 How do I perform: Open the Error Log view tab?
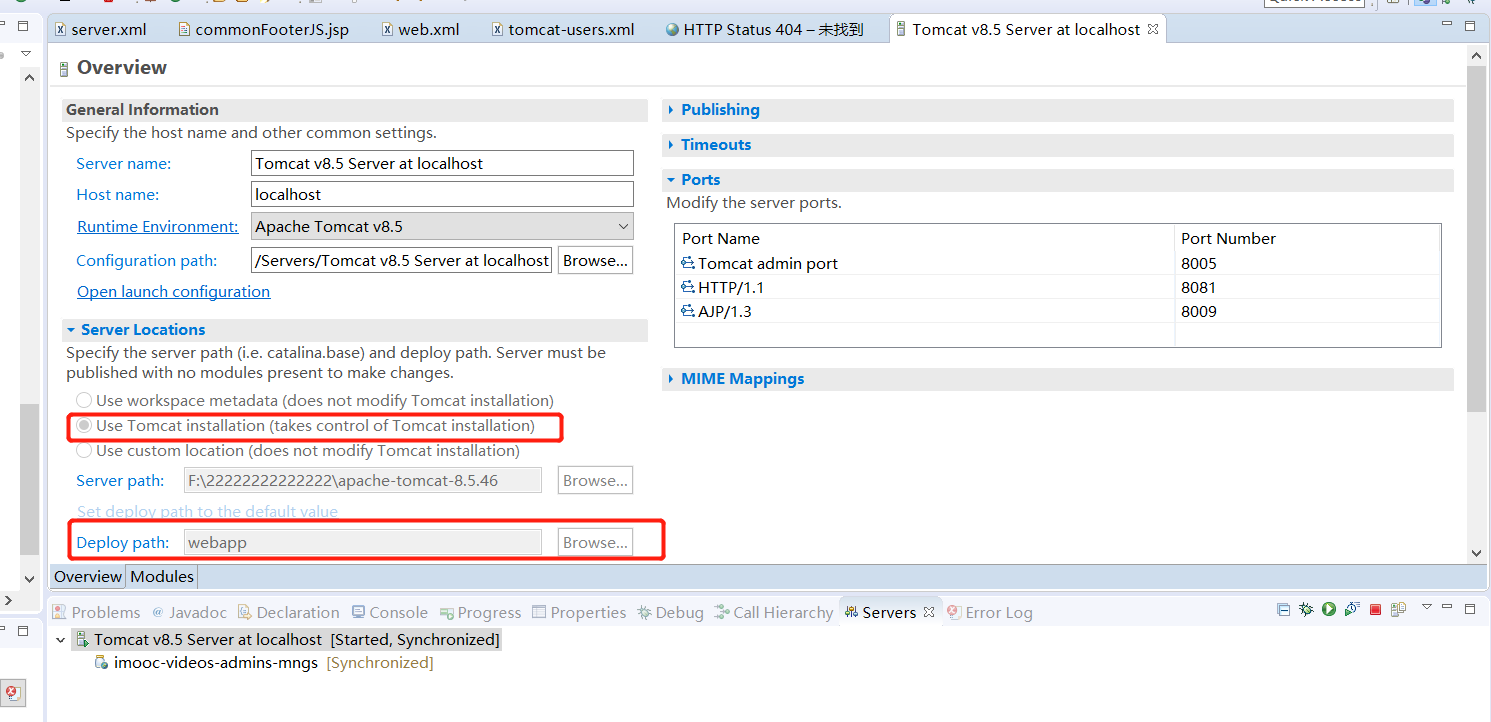(990, 612)
